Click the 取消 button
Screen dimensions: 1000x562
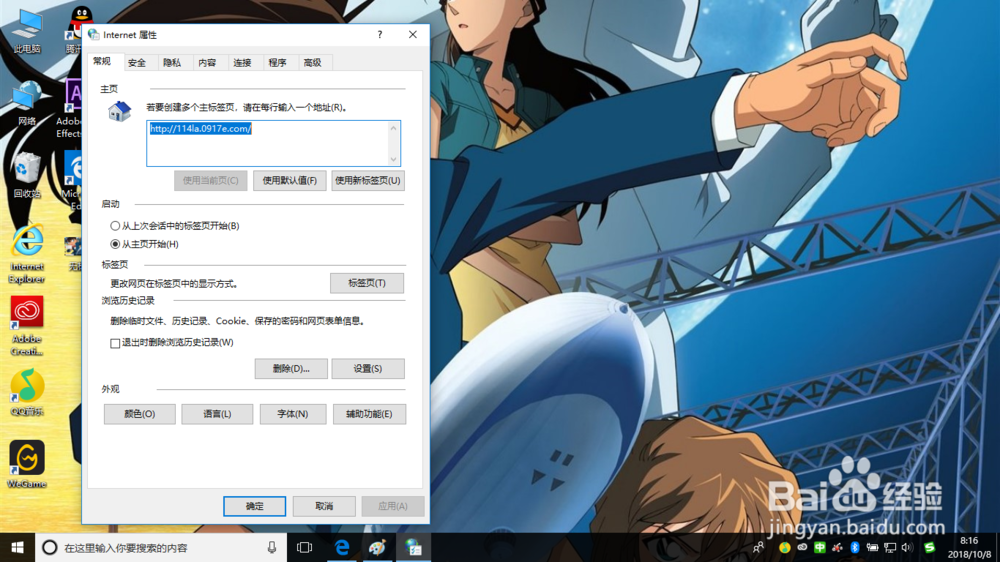click(x=324, y=506)
